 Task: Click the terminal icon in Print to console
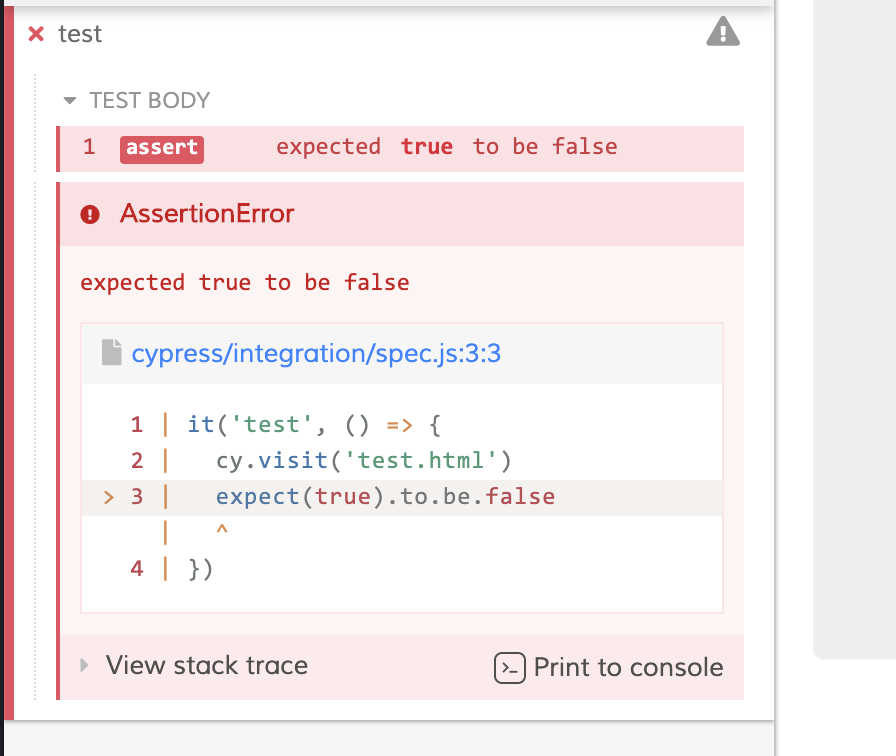pos(509,668)
